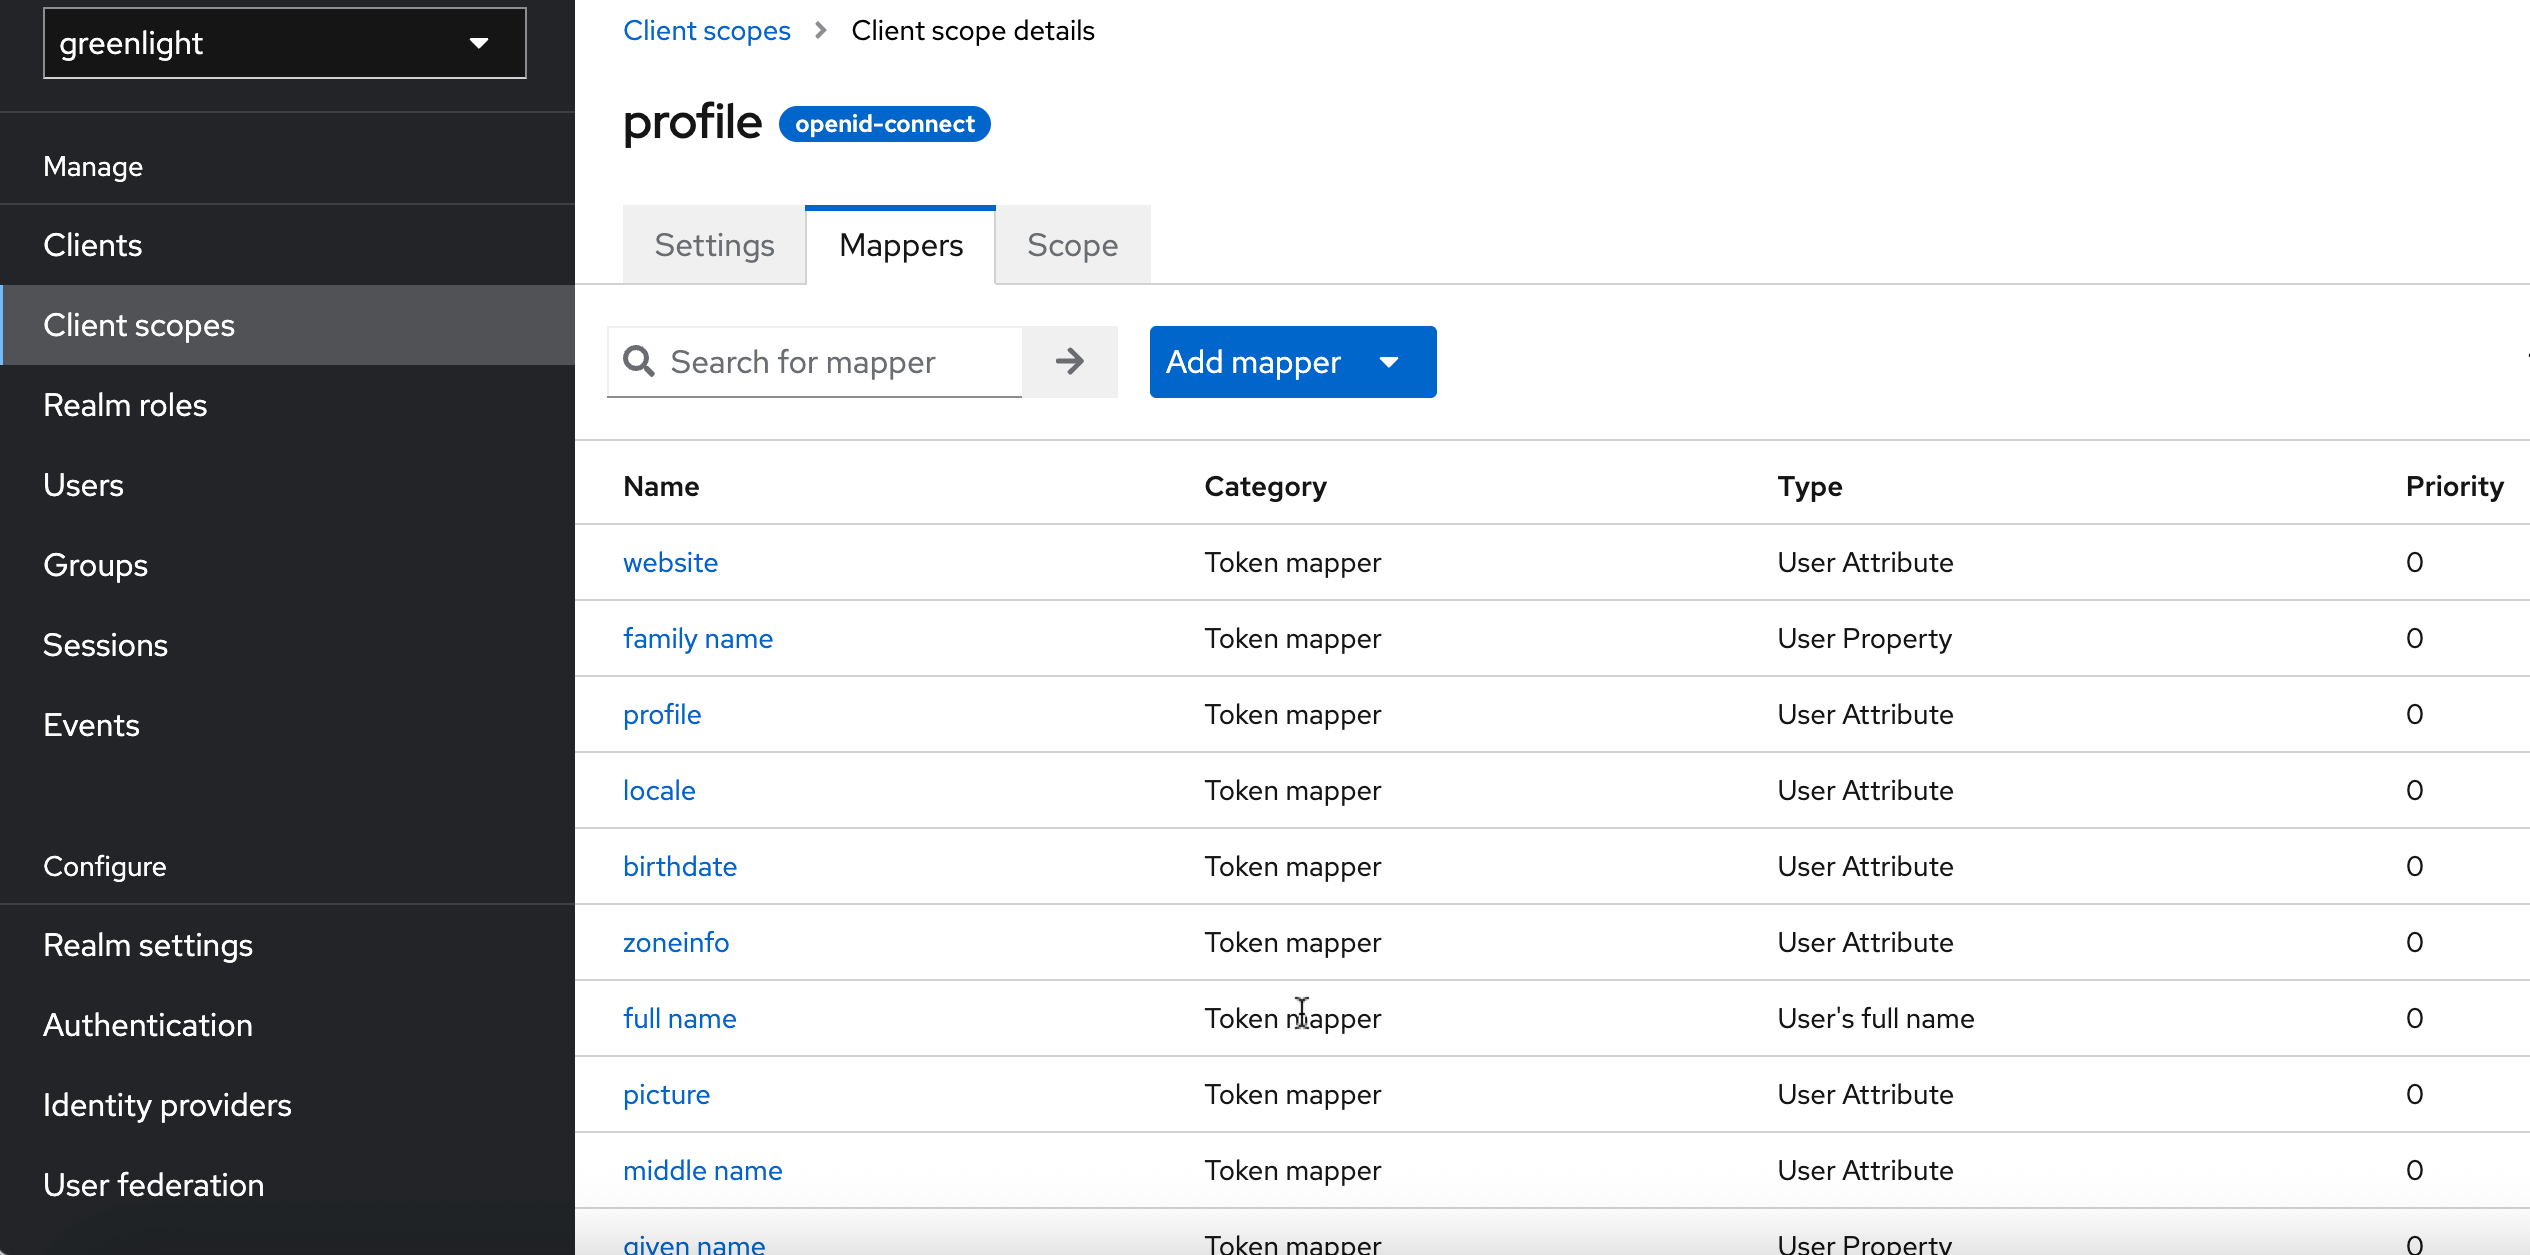
Task: Go to Identity providers page
Action: [167, 1105]
